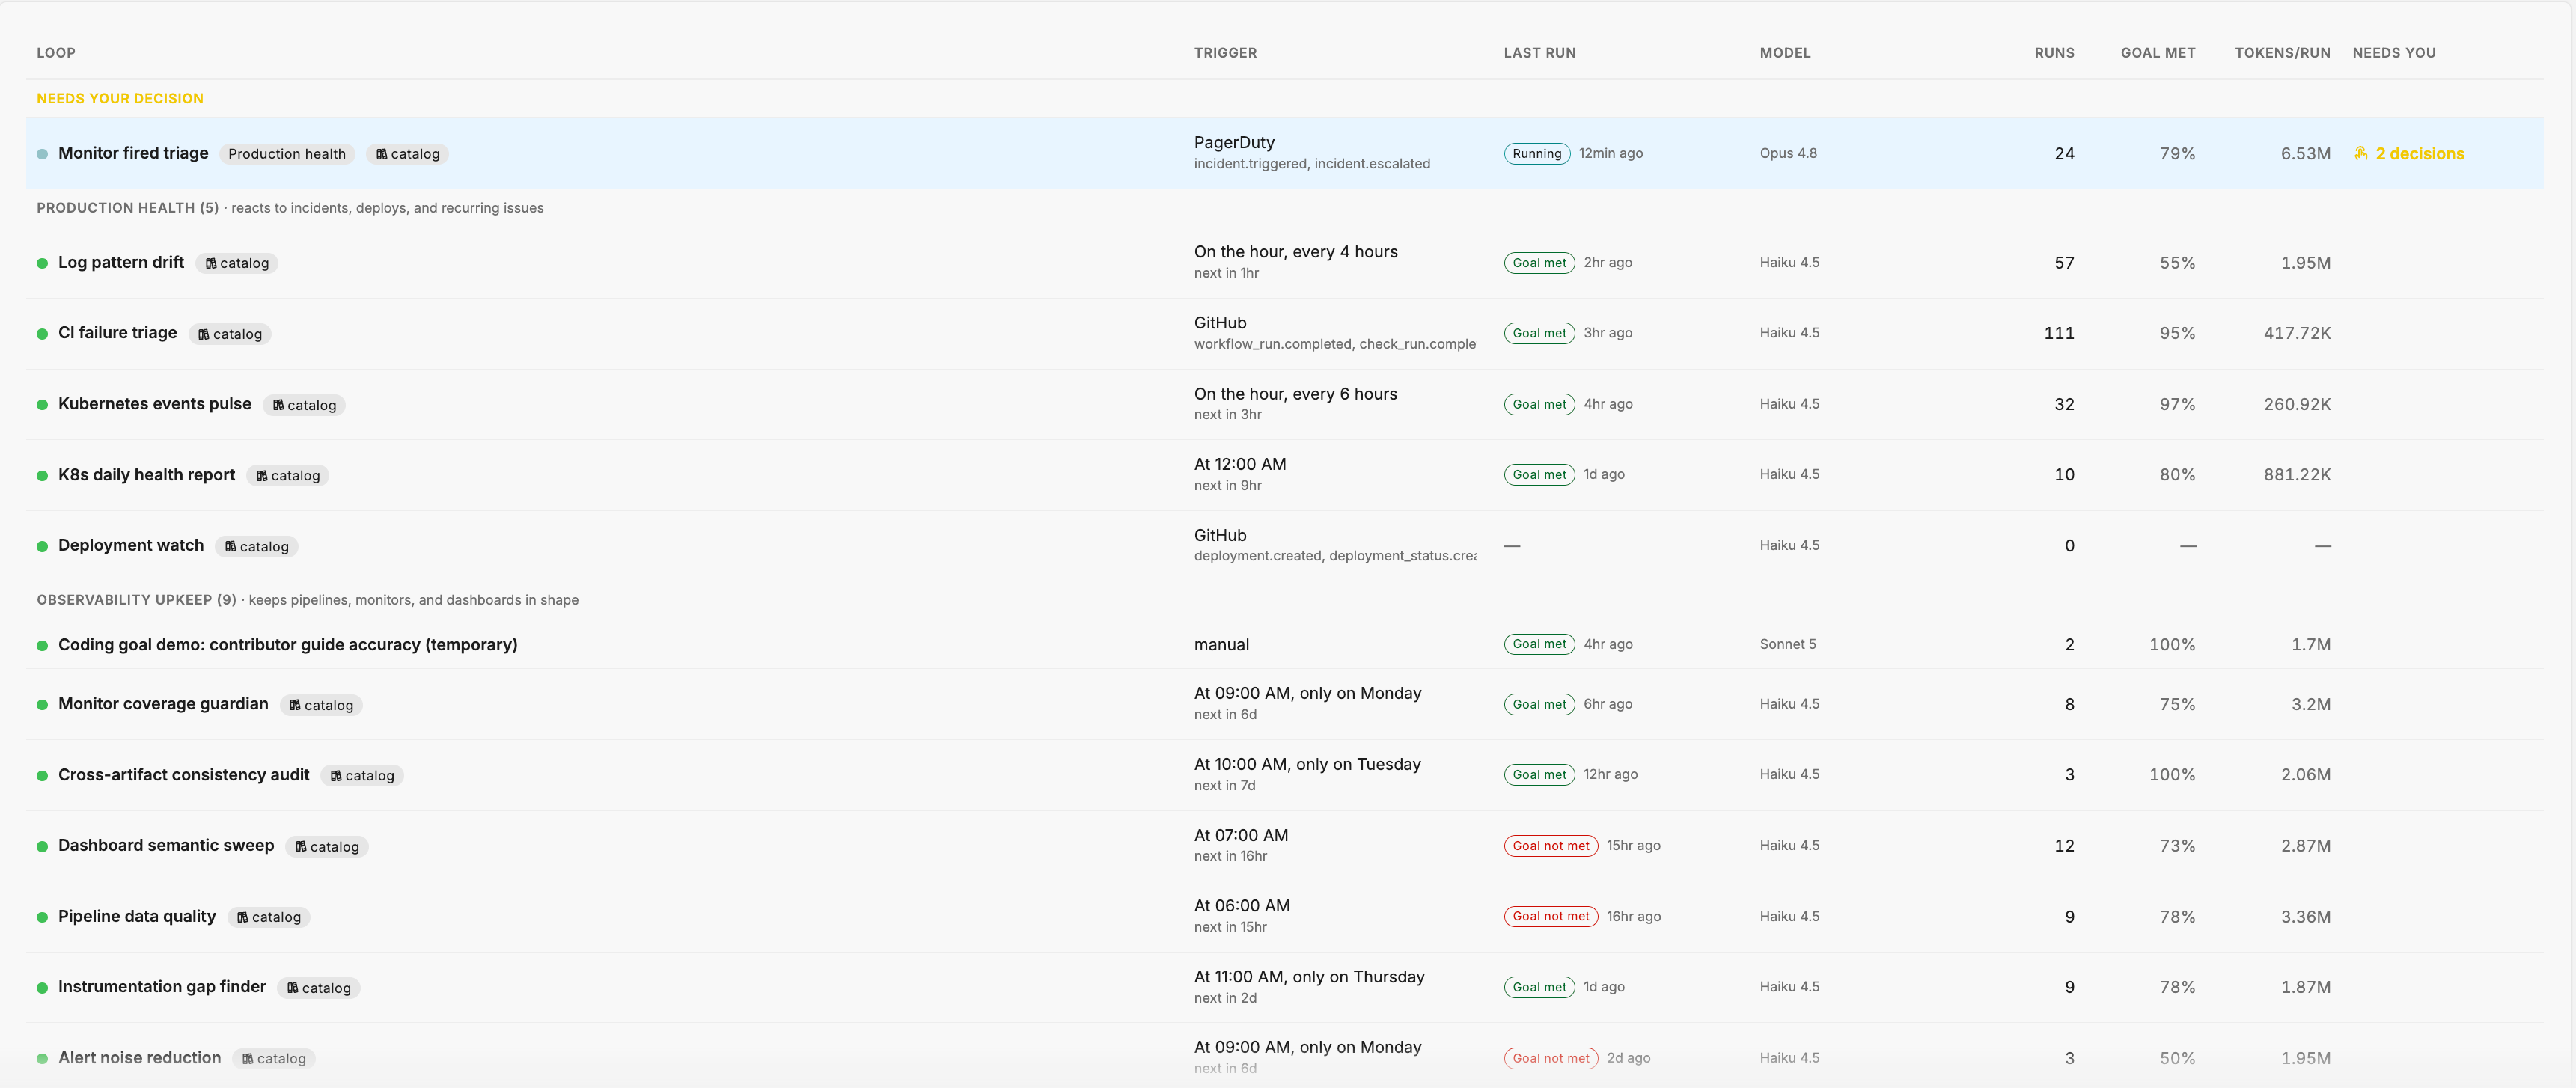Image resolution: width=2576 pixels, height=1088 pixels.
Task: Click Goal not met badge for Pipeline data quality
Action: tap(1550, 916)
